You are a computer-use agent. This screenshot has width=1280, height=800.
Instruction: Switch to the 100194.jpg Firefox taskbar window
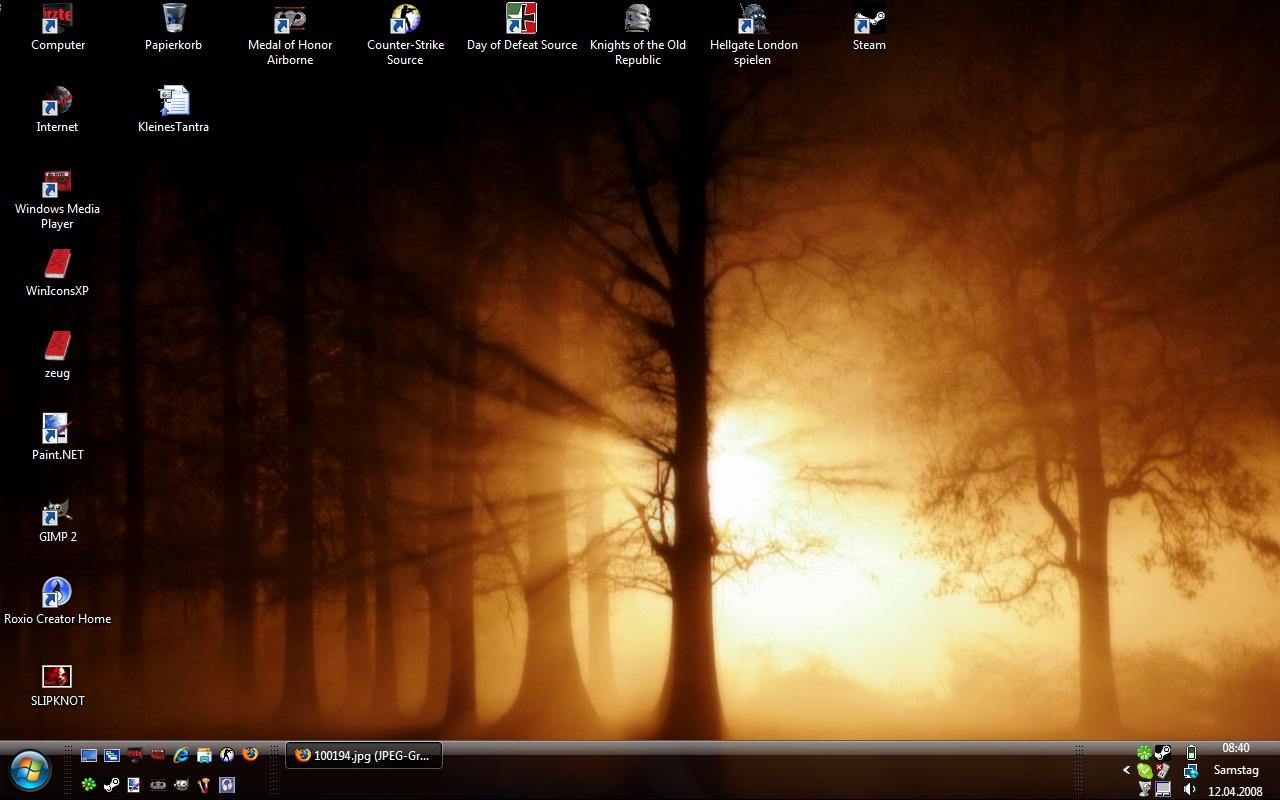(365, 756)
